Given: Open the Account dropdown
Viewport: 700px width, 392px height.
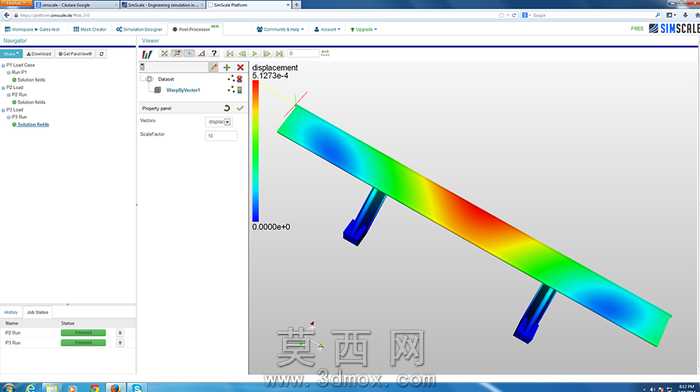Looking at the screenshot, I should [327, 29].
